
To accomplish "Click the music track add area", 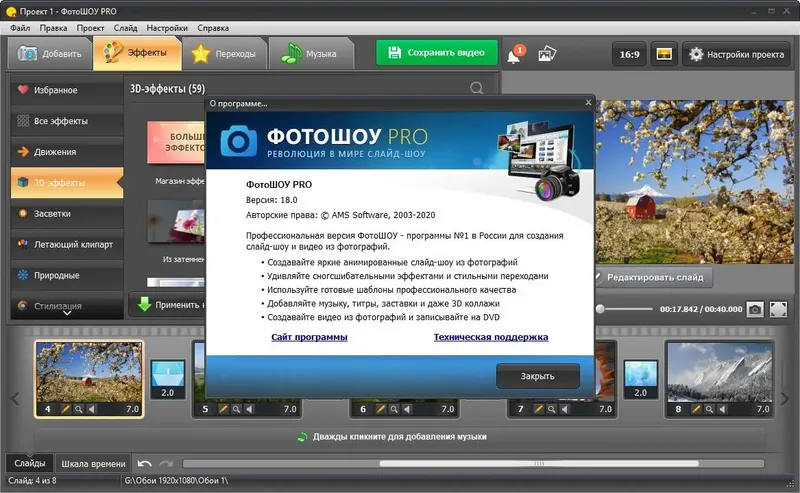I will 399,437.
